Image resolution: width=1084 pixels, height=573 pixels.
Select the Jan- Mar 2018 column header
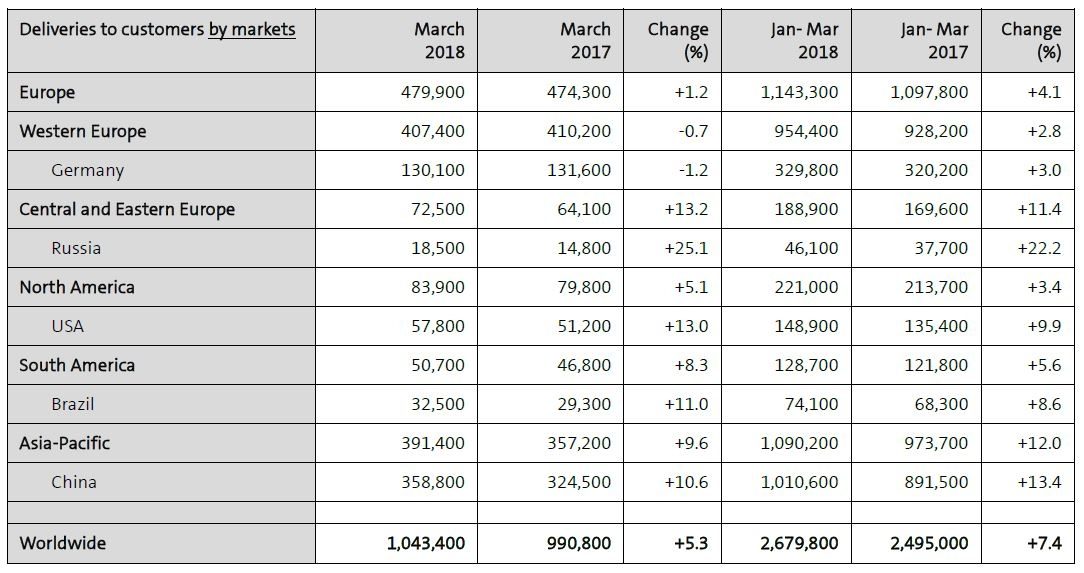tap(804, 40)
